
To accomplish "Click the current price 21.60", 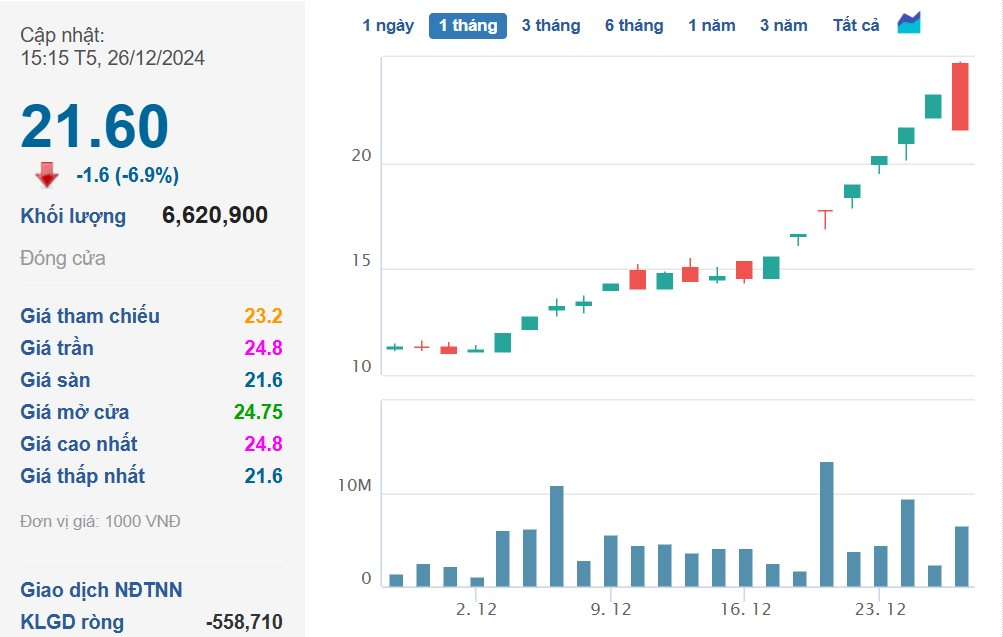I will pyautogui.click(x=95, y=127).
